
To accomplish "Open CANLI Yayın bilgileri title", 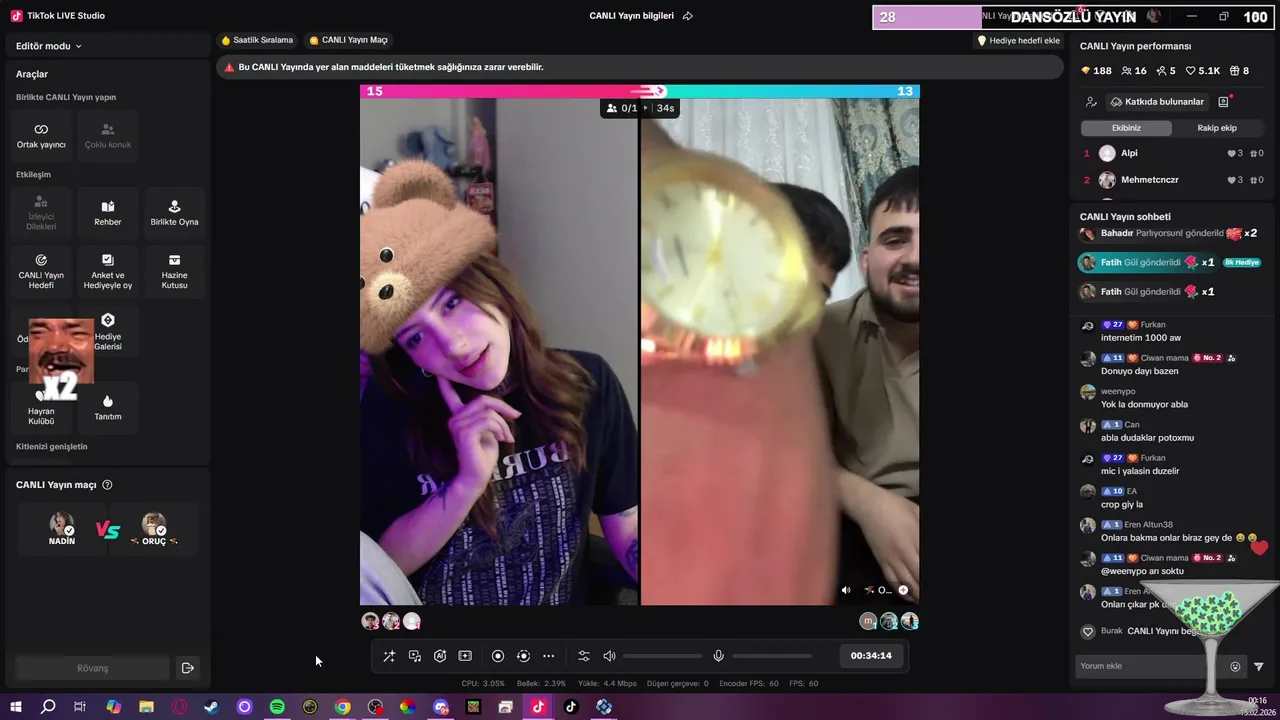I will [x=631, y=16].
